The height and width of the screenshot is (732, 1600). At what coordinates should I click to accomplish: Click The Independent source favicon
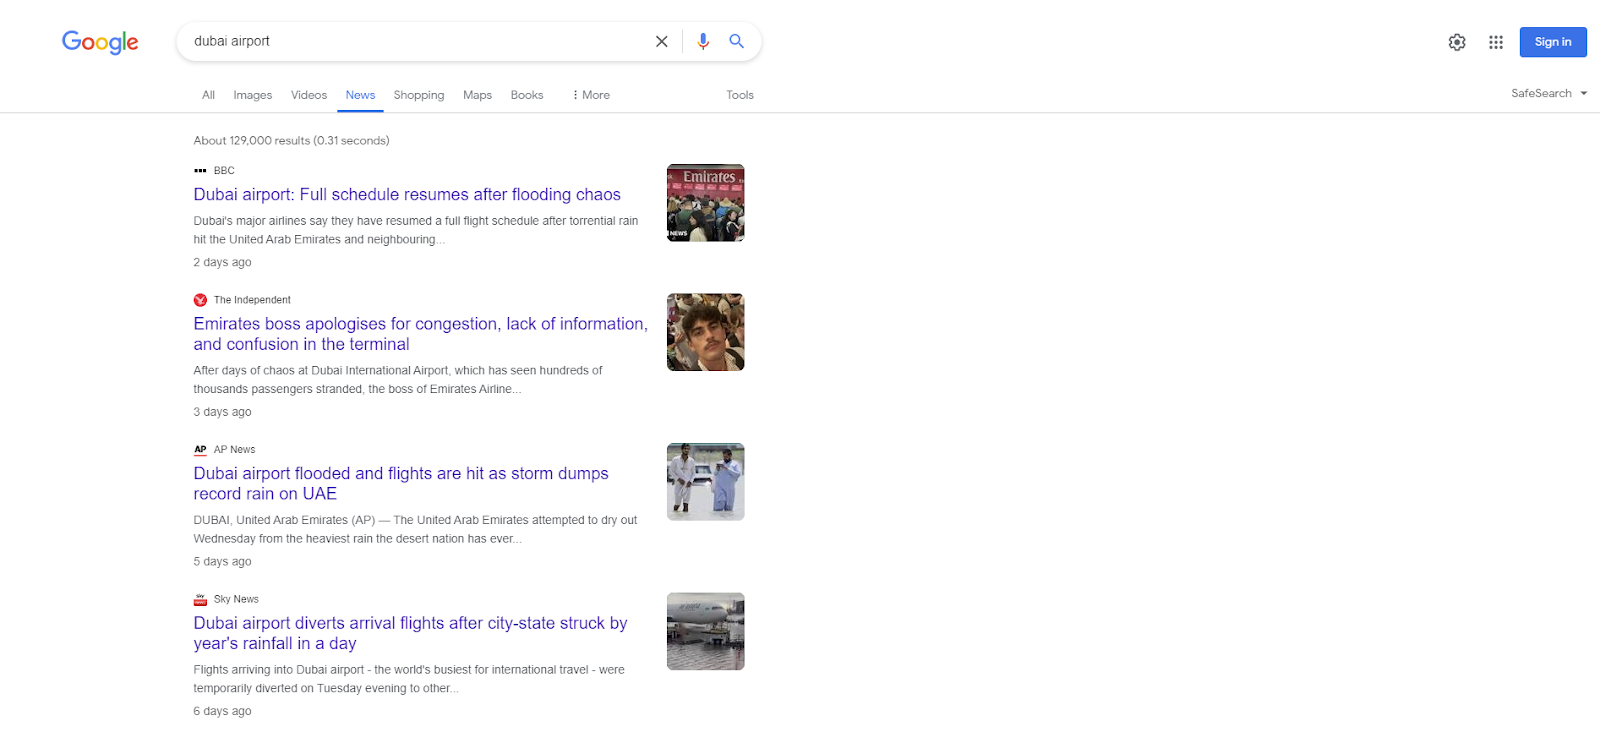pos(200,300)
